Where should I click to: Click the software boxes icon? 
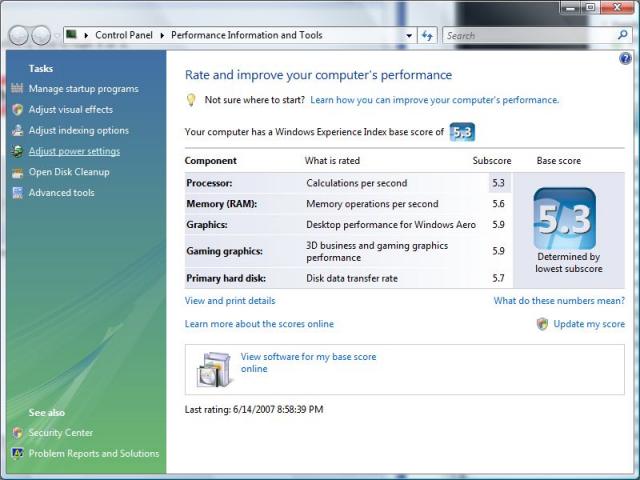pos(214,369)
